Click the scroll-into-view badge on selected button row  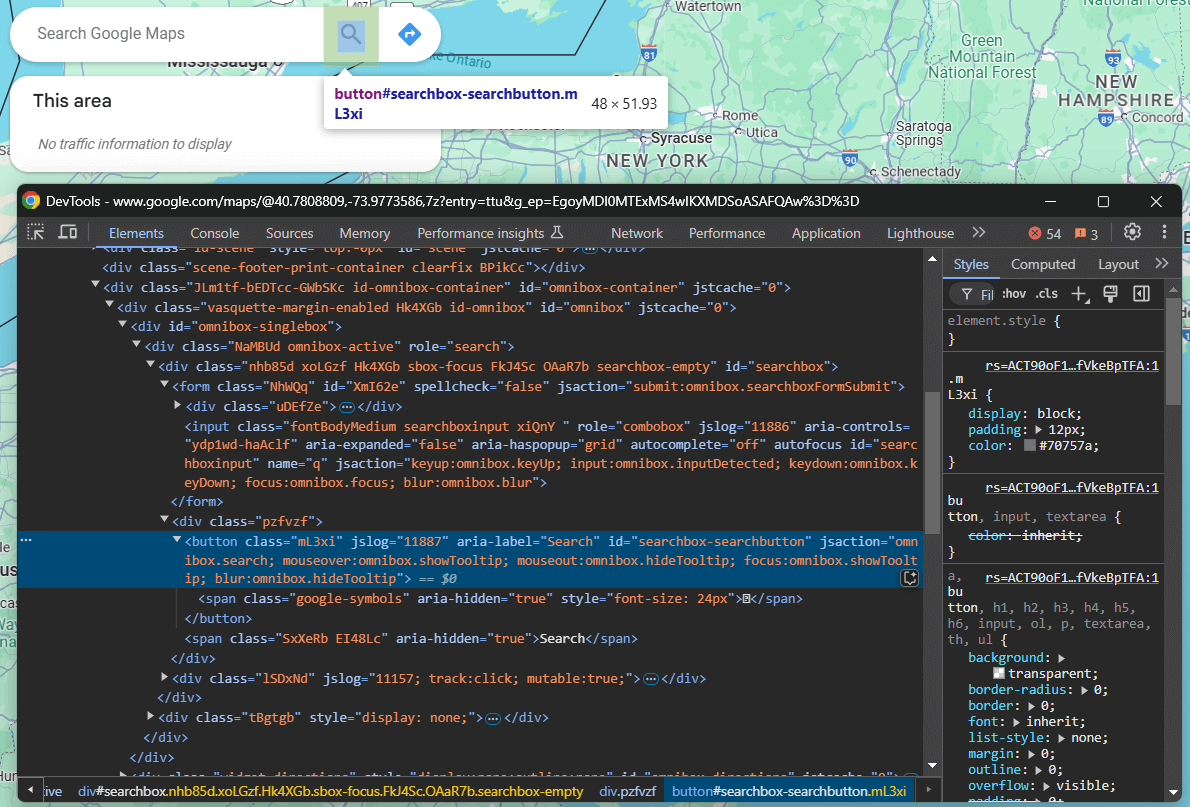tap(909, 578)
